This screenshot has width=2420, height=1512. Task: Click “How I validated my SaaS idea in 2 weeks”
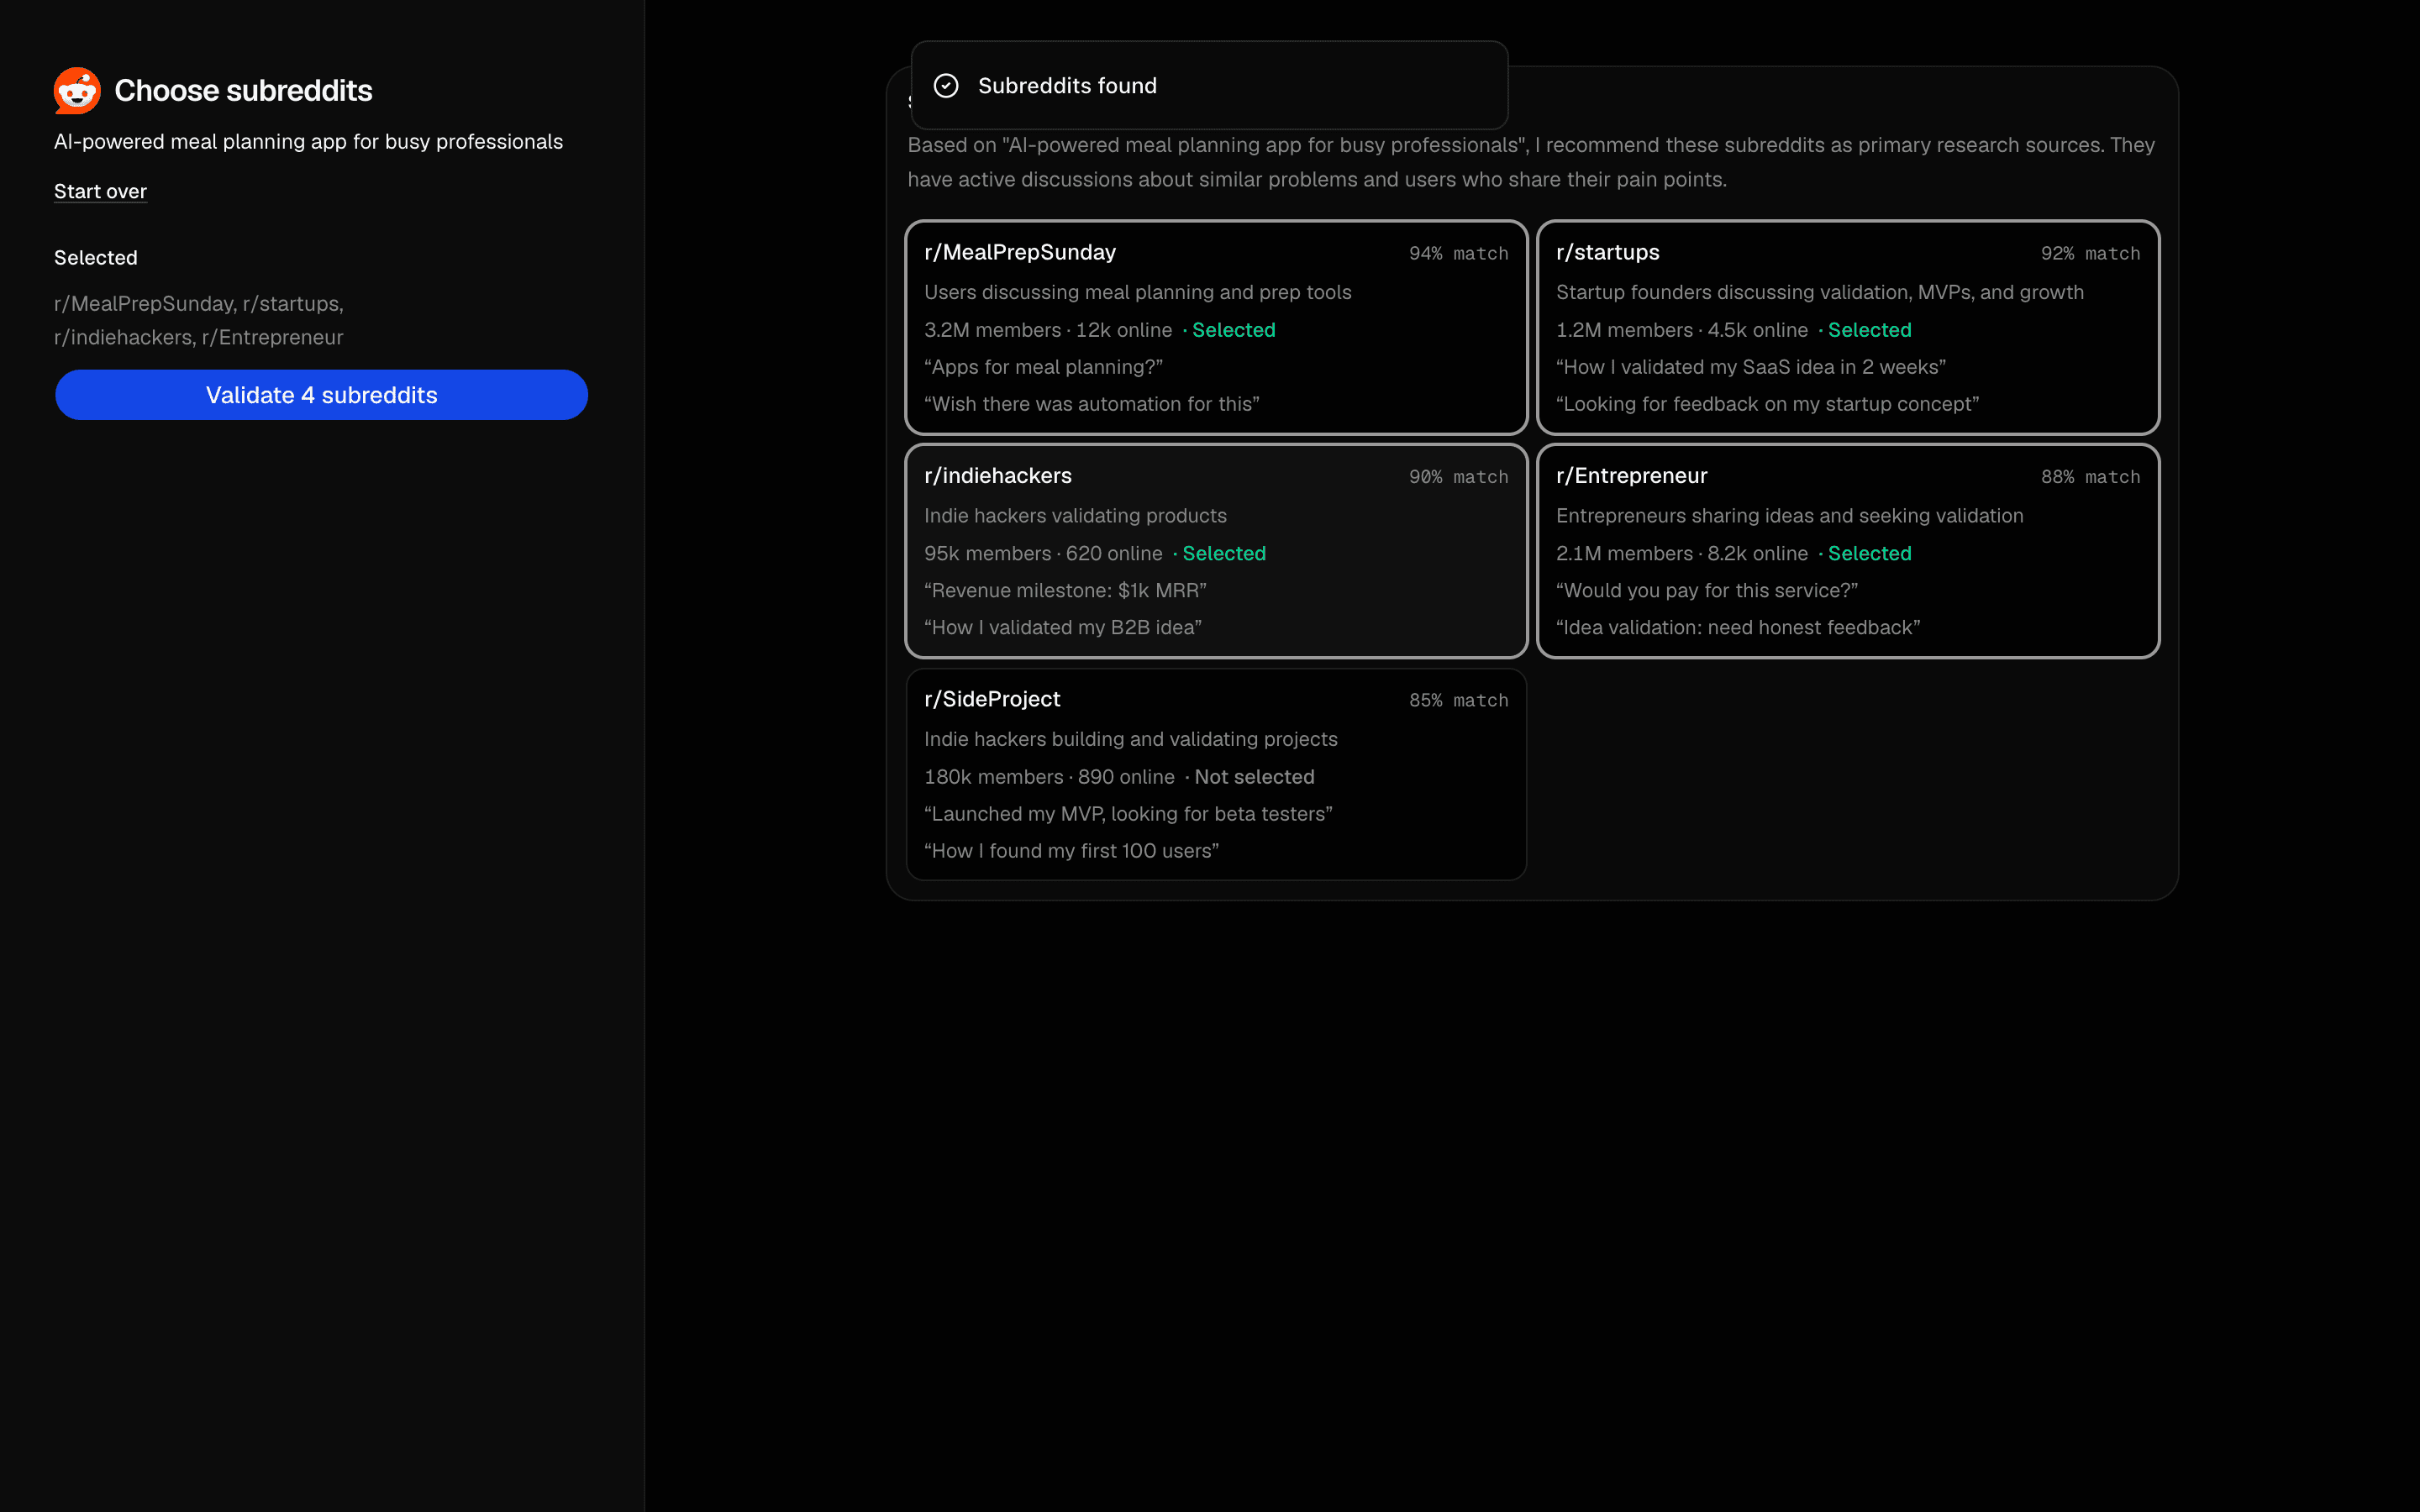pos(1750,367)
